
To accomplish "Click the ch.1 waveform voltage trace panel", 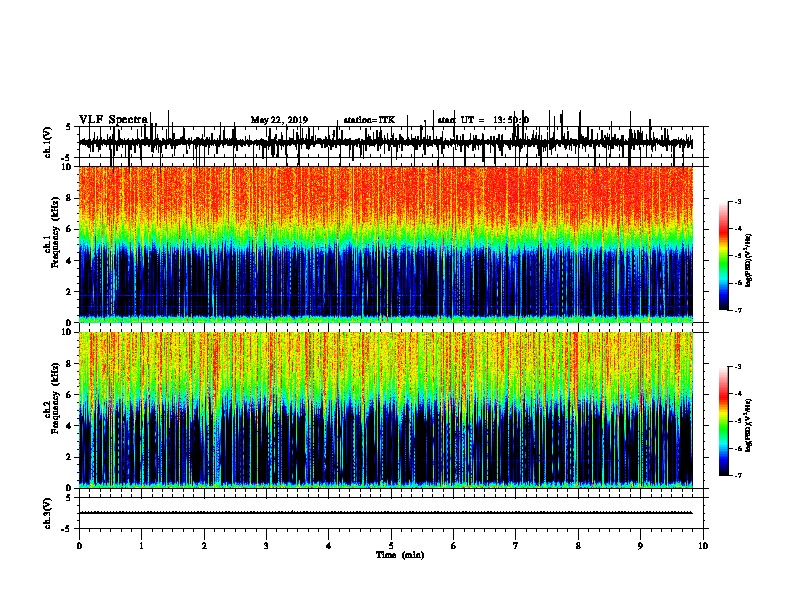I will (x=391, y=142).
